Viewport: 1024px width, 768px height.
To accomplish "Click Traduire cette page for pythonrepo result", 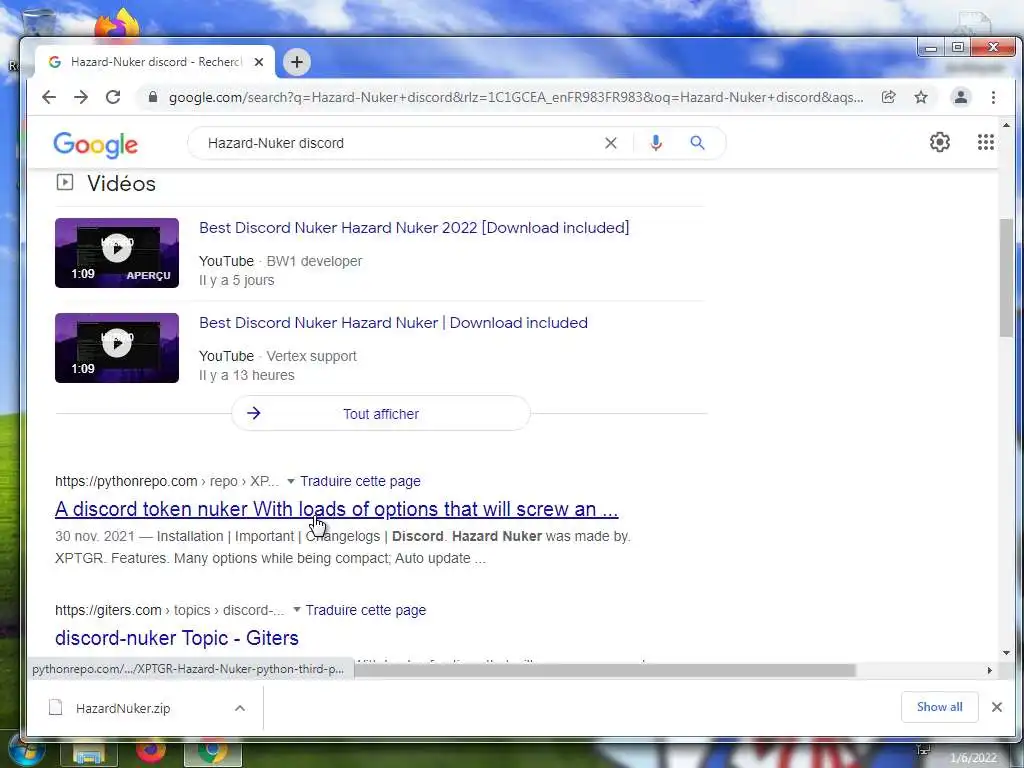I will tap(360, 481).
